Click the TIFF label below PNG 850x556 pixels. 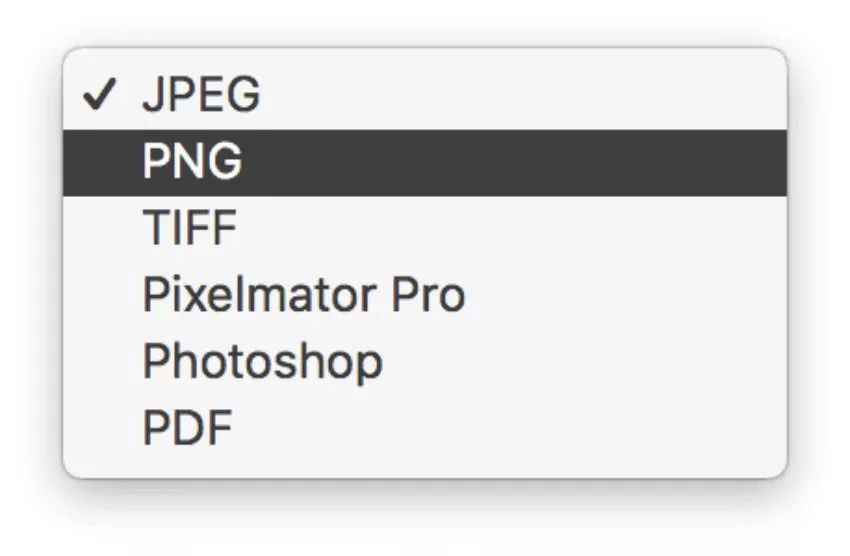point(190,228)
